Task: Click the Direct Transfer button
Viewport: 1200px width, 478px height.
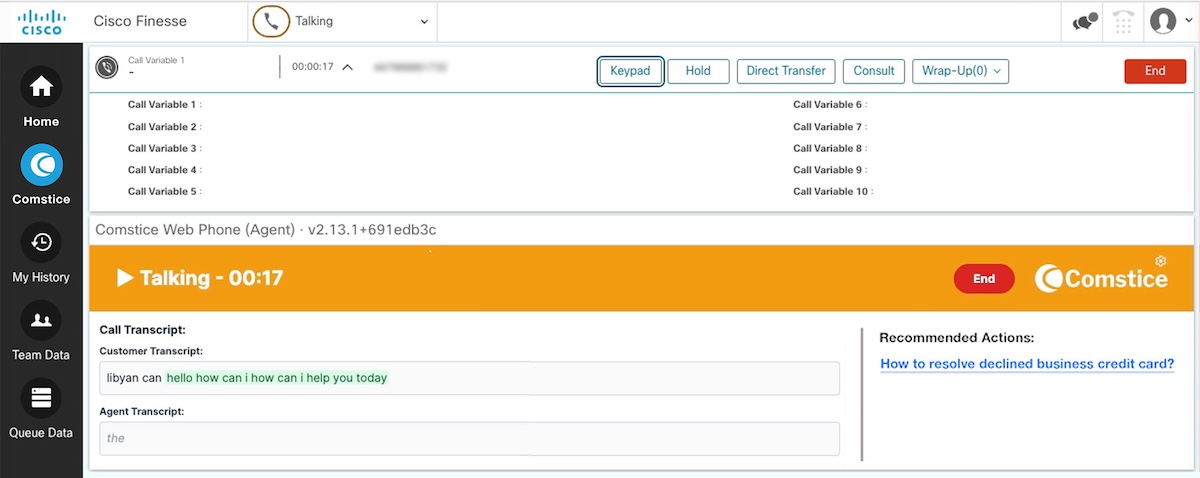Action: pyautogui.click(x=786, y=71)
